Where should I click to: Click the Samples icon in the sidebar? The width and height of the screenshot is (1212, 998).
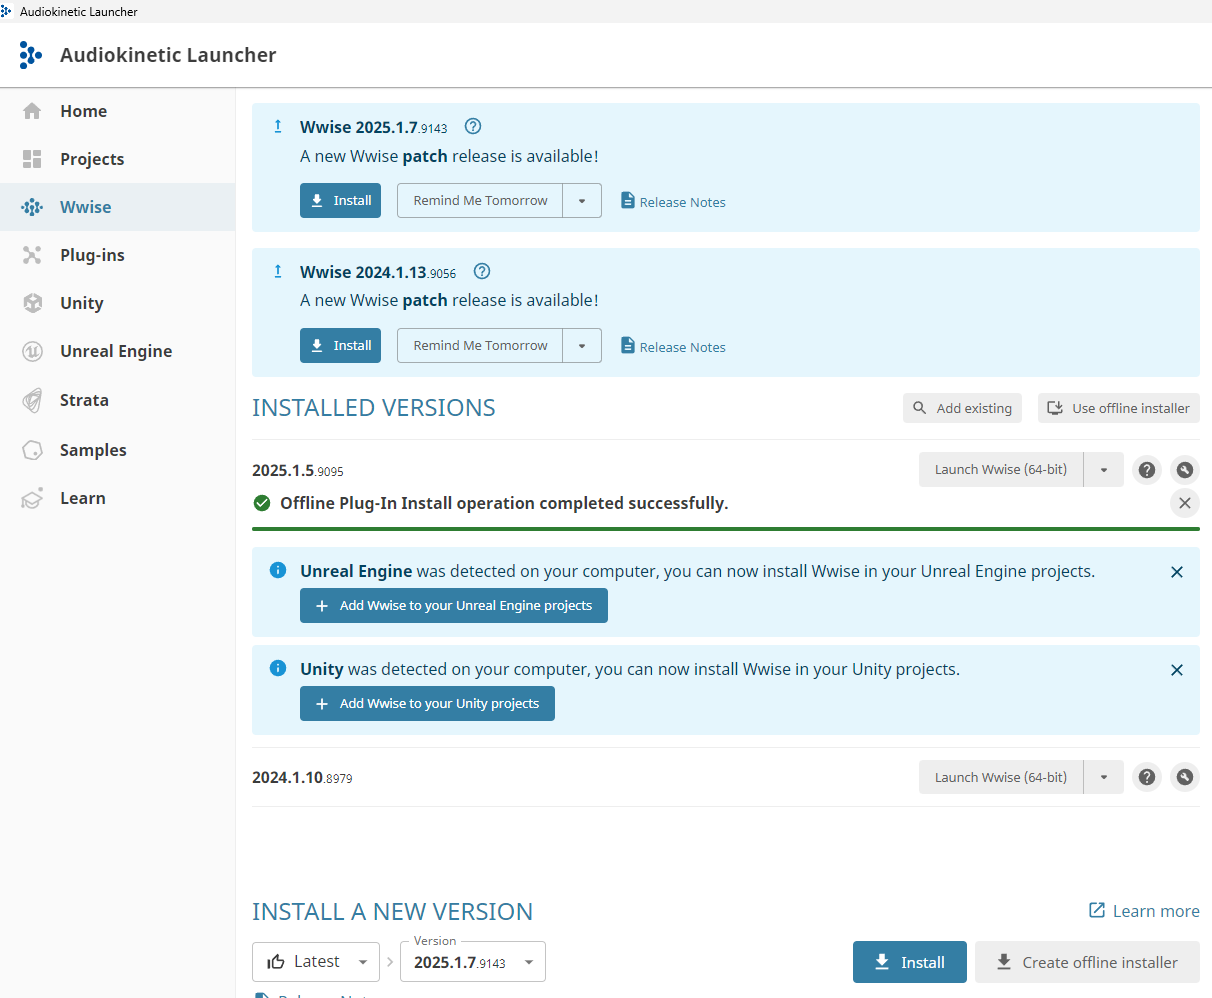coord(32,450)
